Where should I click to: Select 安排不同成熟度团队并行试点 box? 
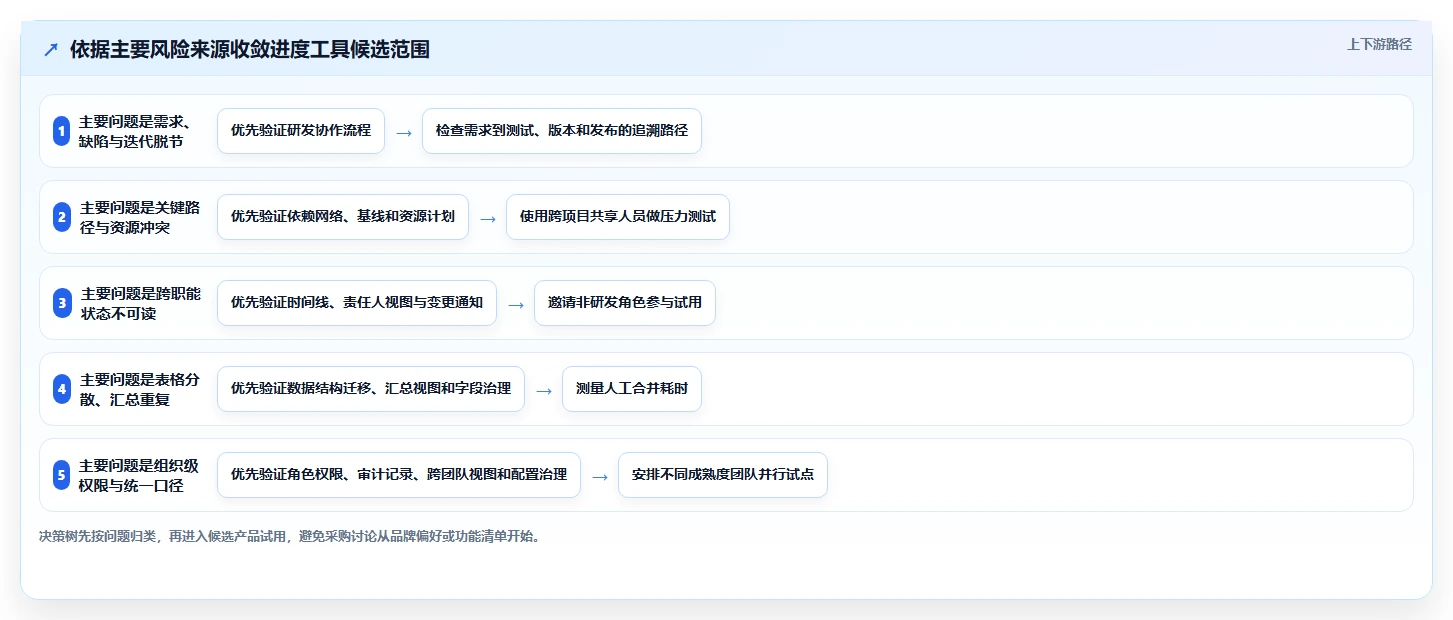click(723, 475)
